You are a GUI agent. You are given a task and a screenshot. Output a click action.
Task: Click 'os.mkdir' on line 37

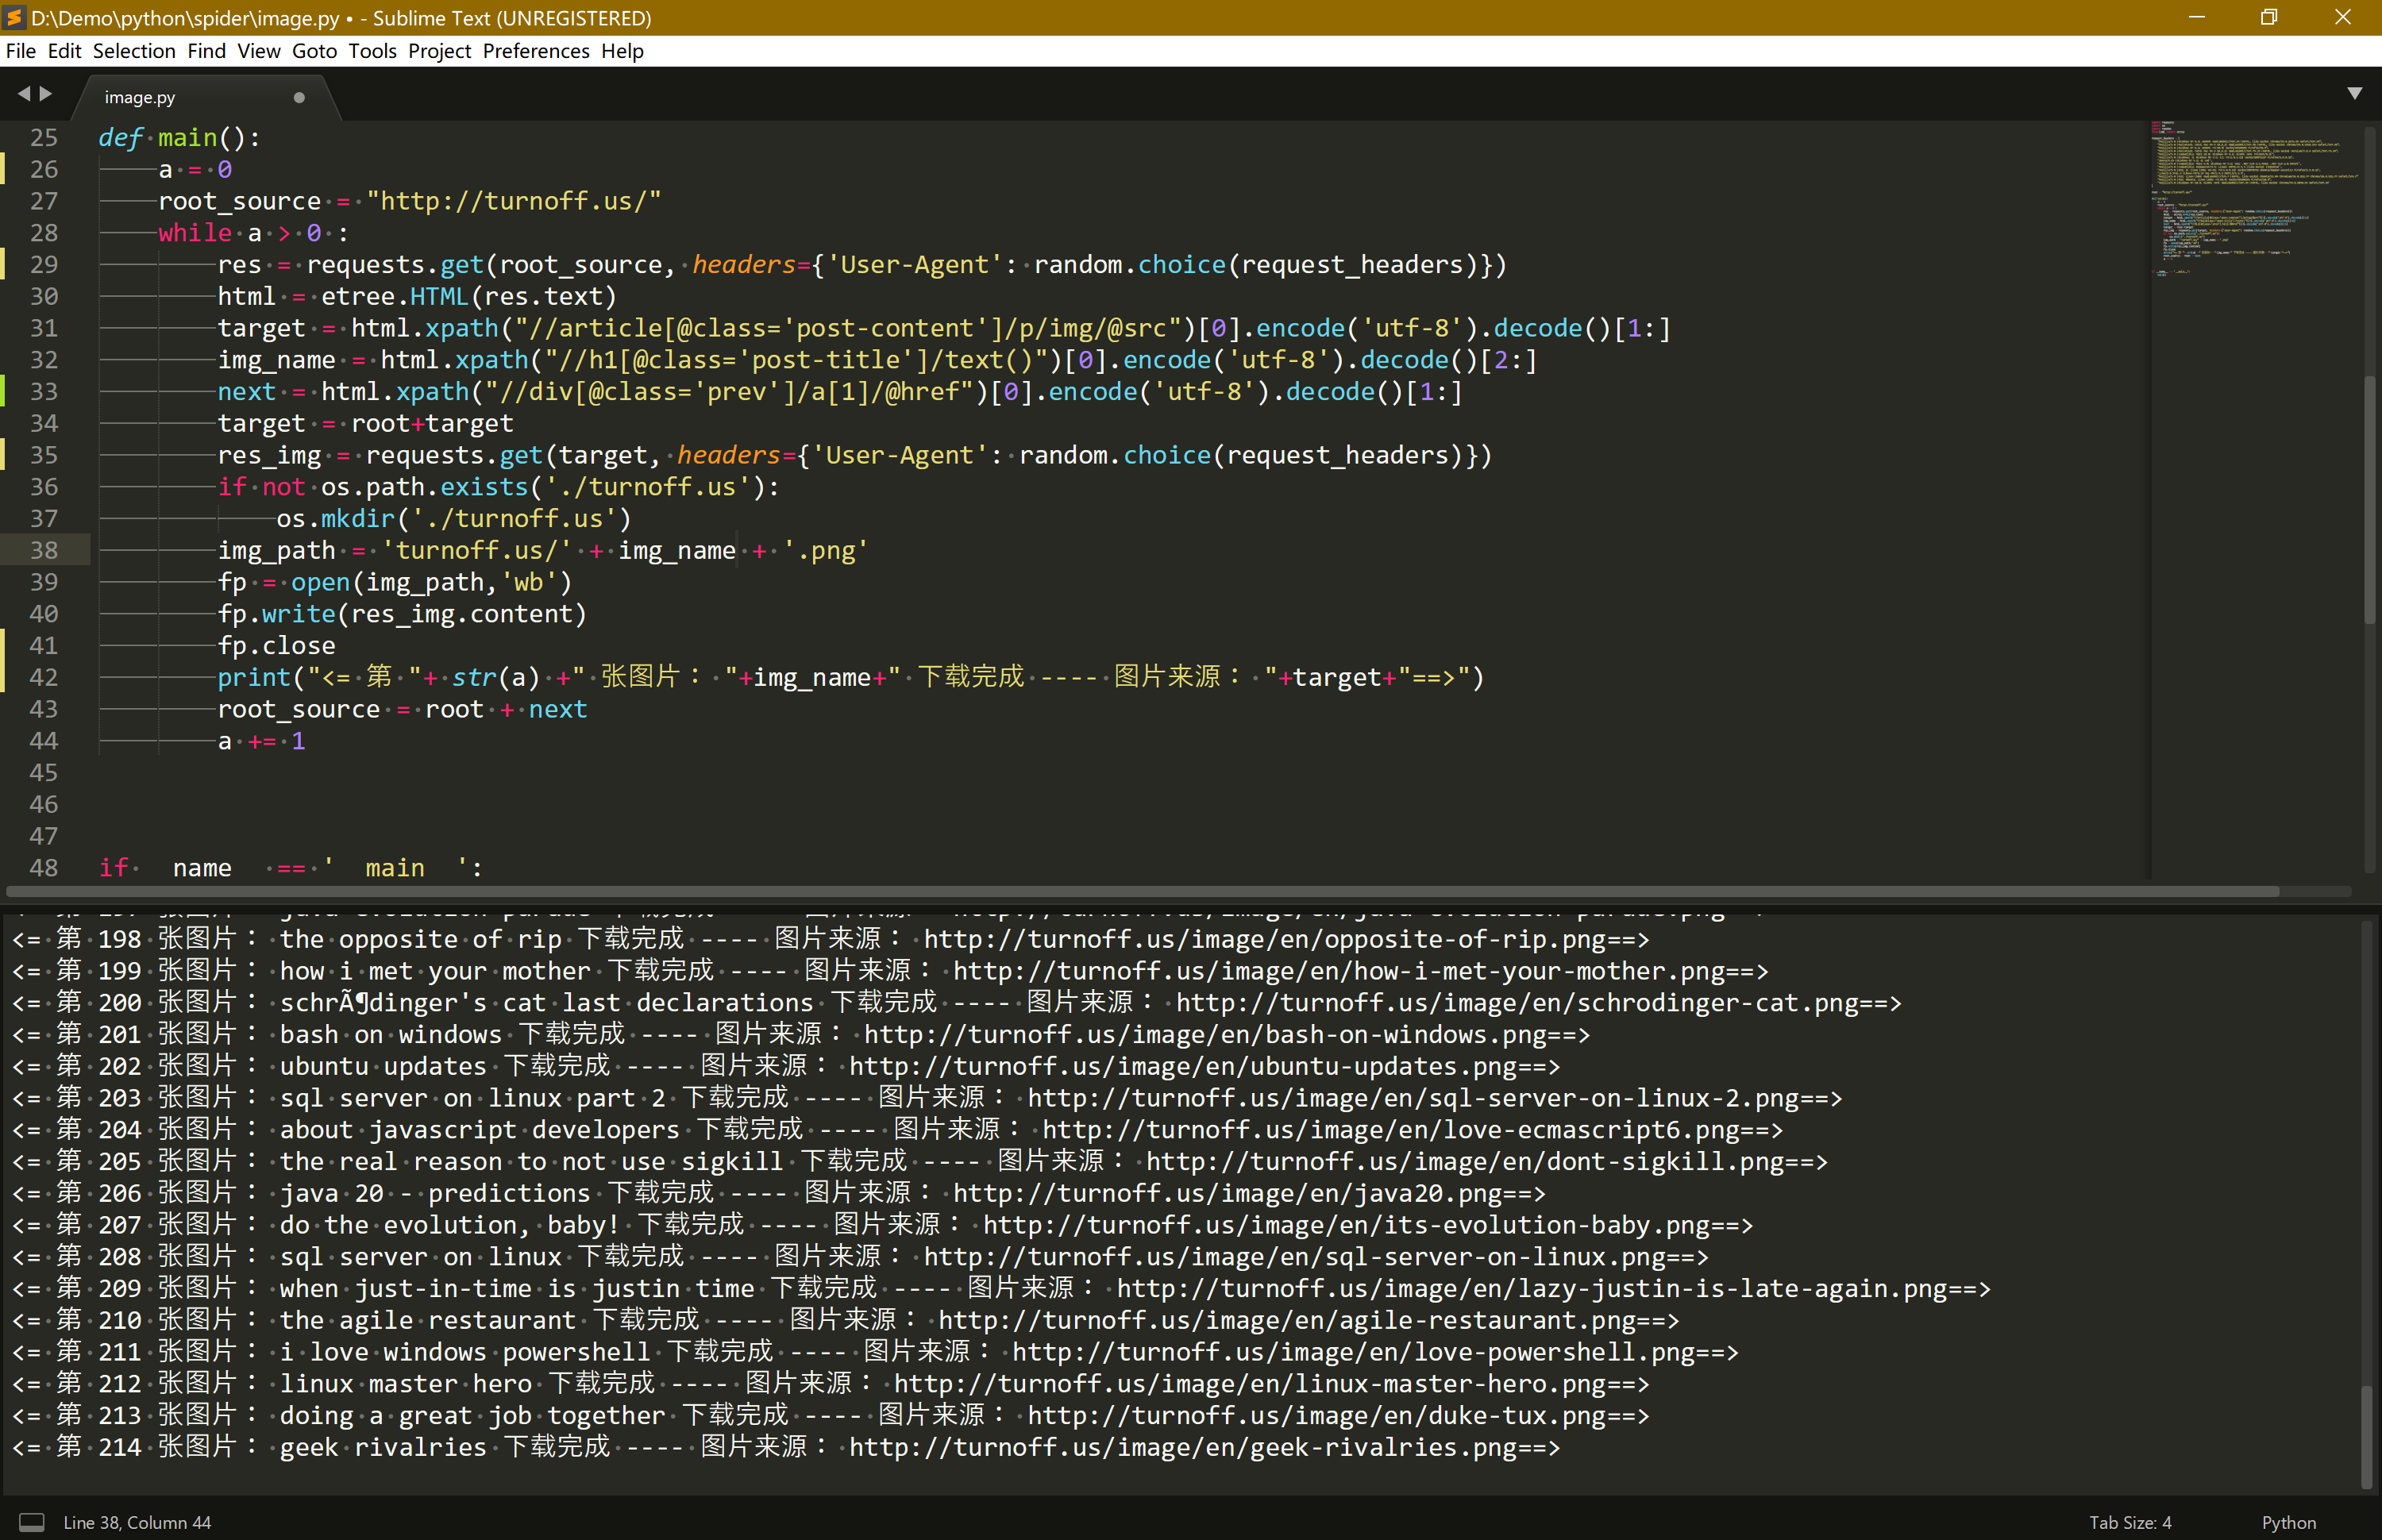tap(336, 518)
